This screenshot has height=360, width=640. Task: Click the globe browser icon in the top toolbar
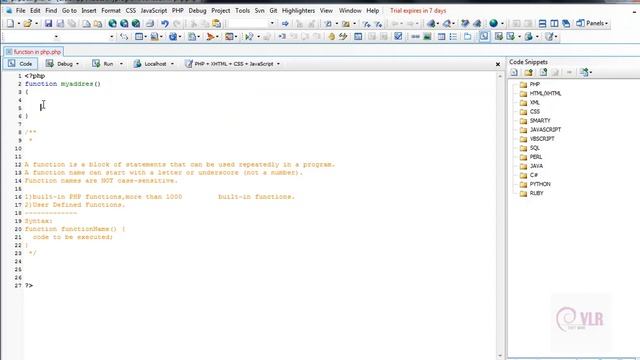tap(493, 24)
